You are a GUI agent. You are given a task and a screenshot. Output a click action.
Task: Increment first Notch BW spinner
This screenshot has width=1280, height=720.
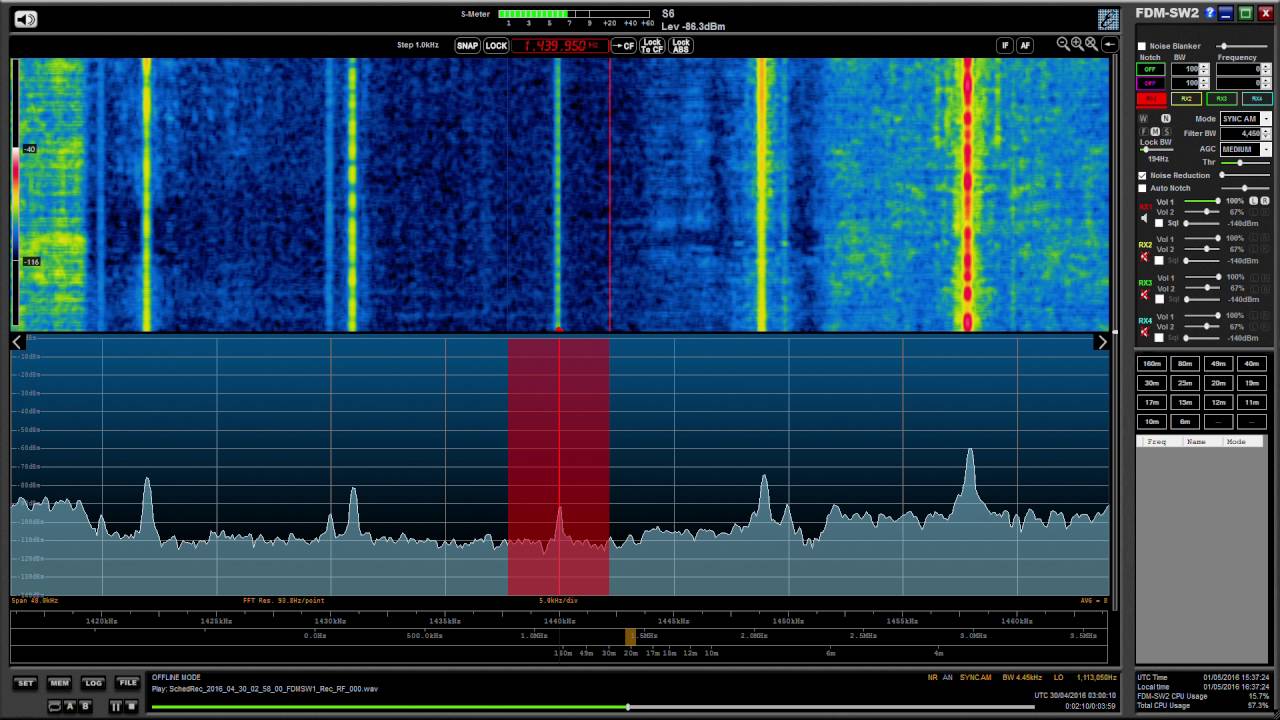pyautogui.click(x=1204, y=67)
